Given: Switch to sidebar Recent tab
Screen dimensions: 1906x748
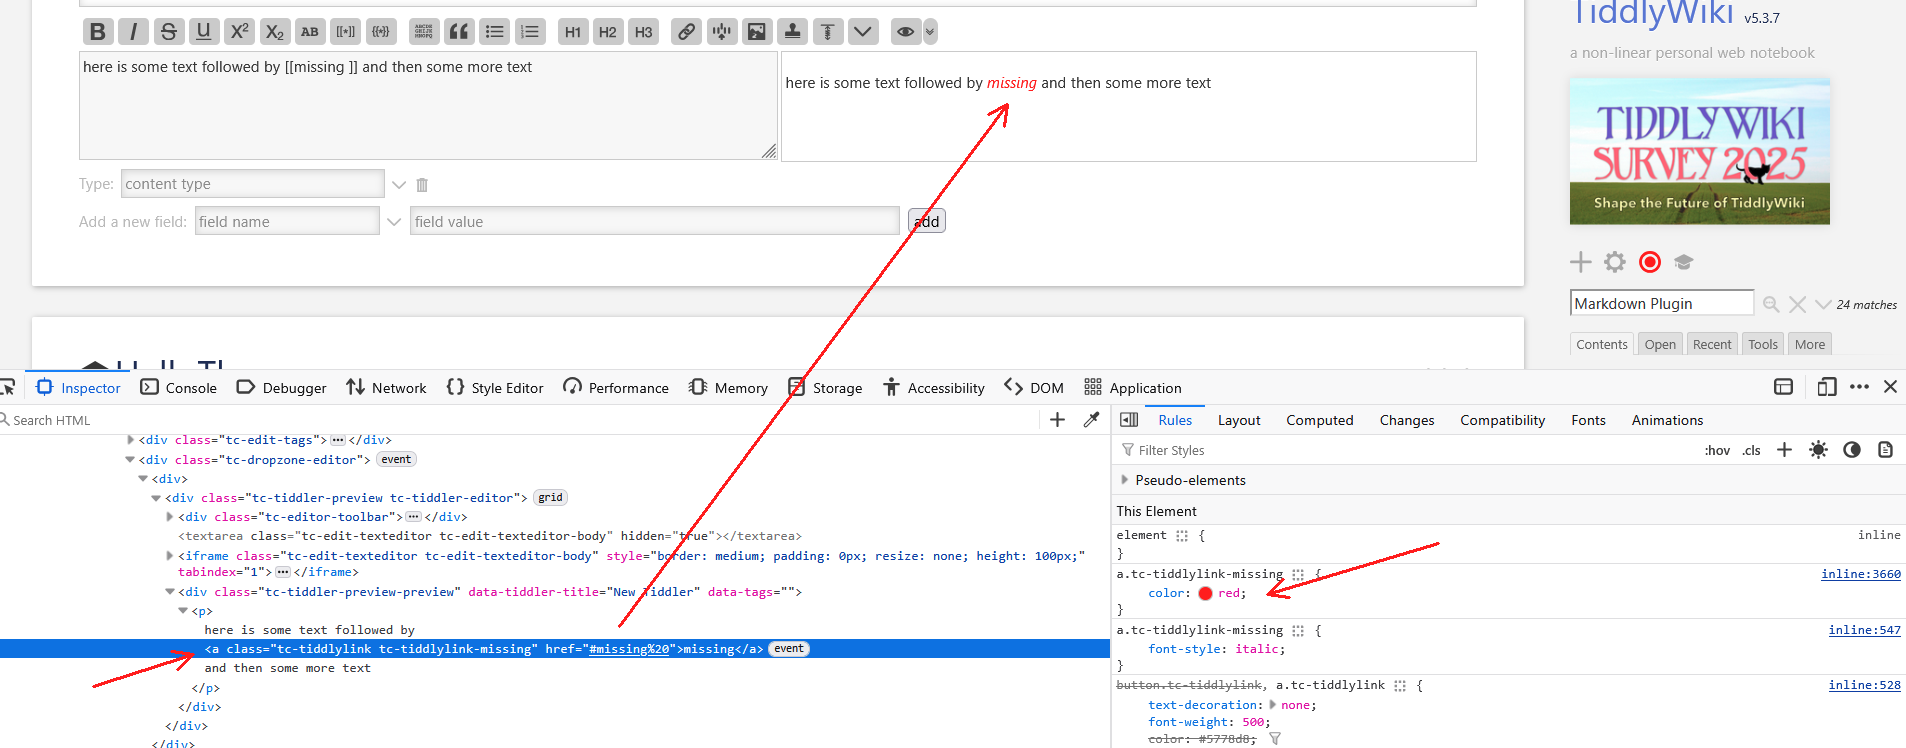Looking at the screenshot, I should (x=1712, y=345).
